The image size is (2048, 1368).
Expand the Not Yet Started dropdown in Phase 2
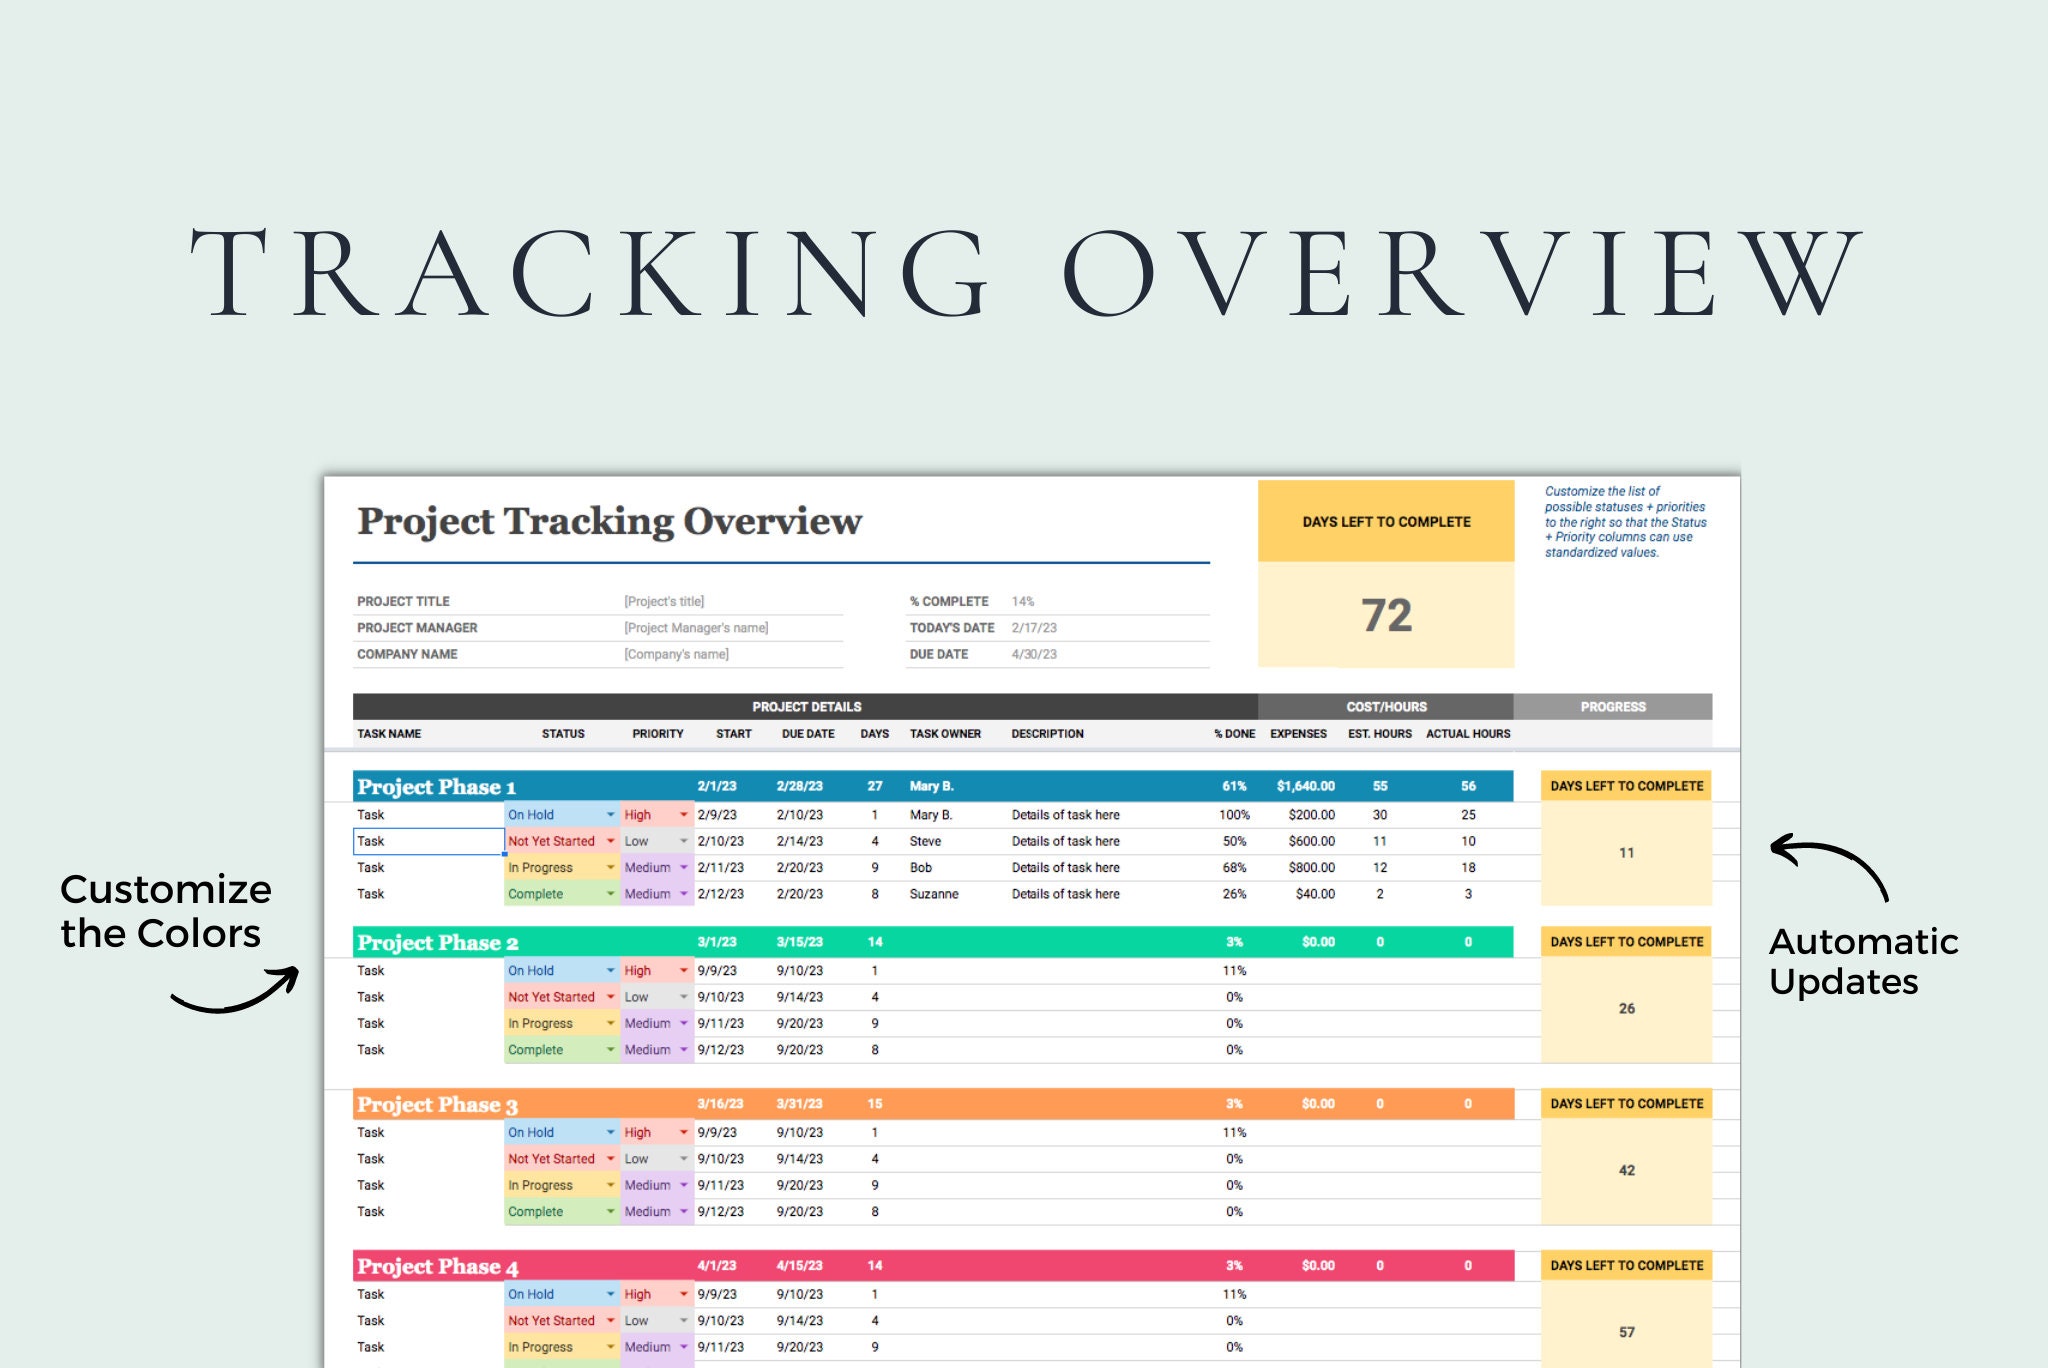[610, 996]
